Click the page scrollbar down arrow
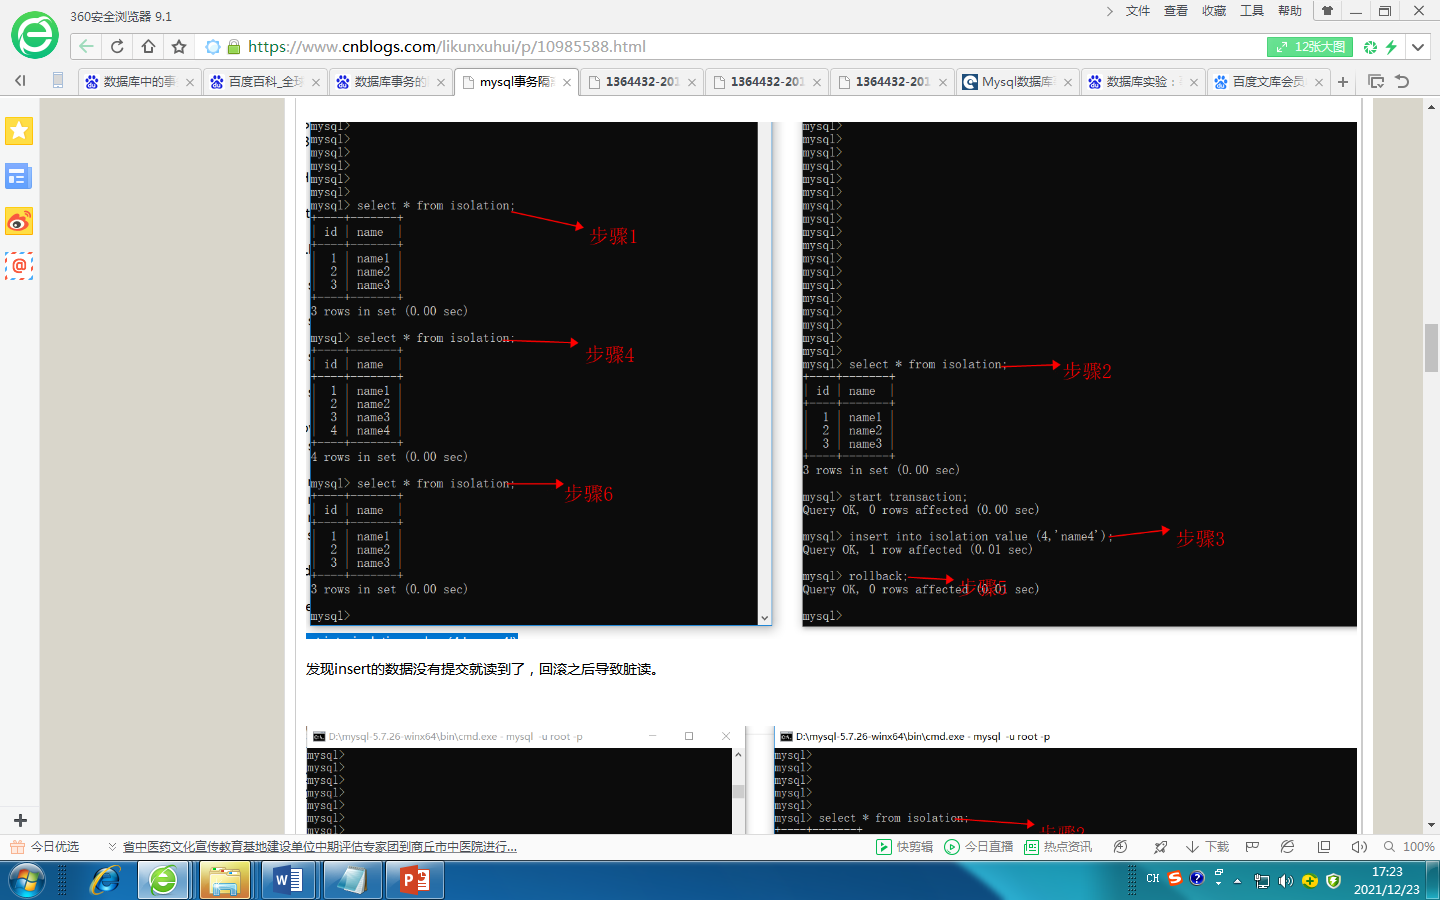 click(1431, 825)
